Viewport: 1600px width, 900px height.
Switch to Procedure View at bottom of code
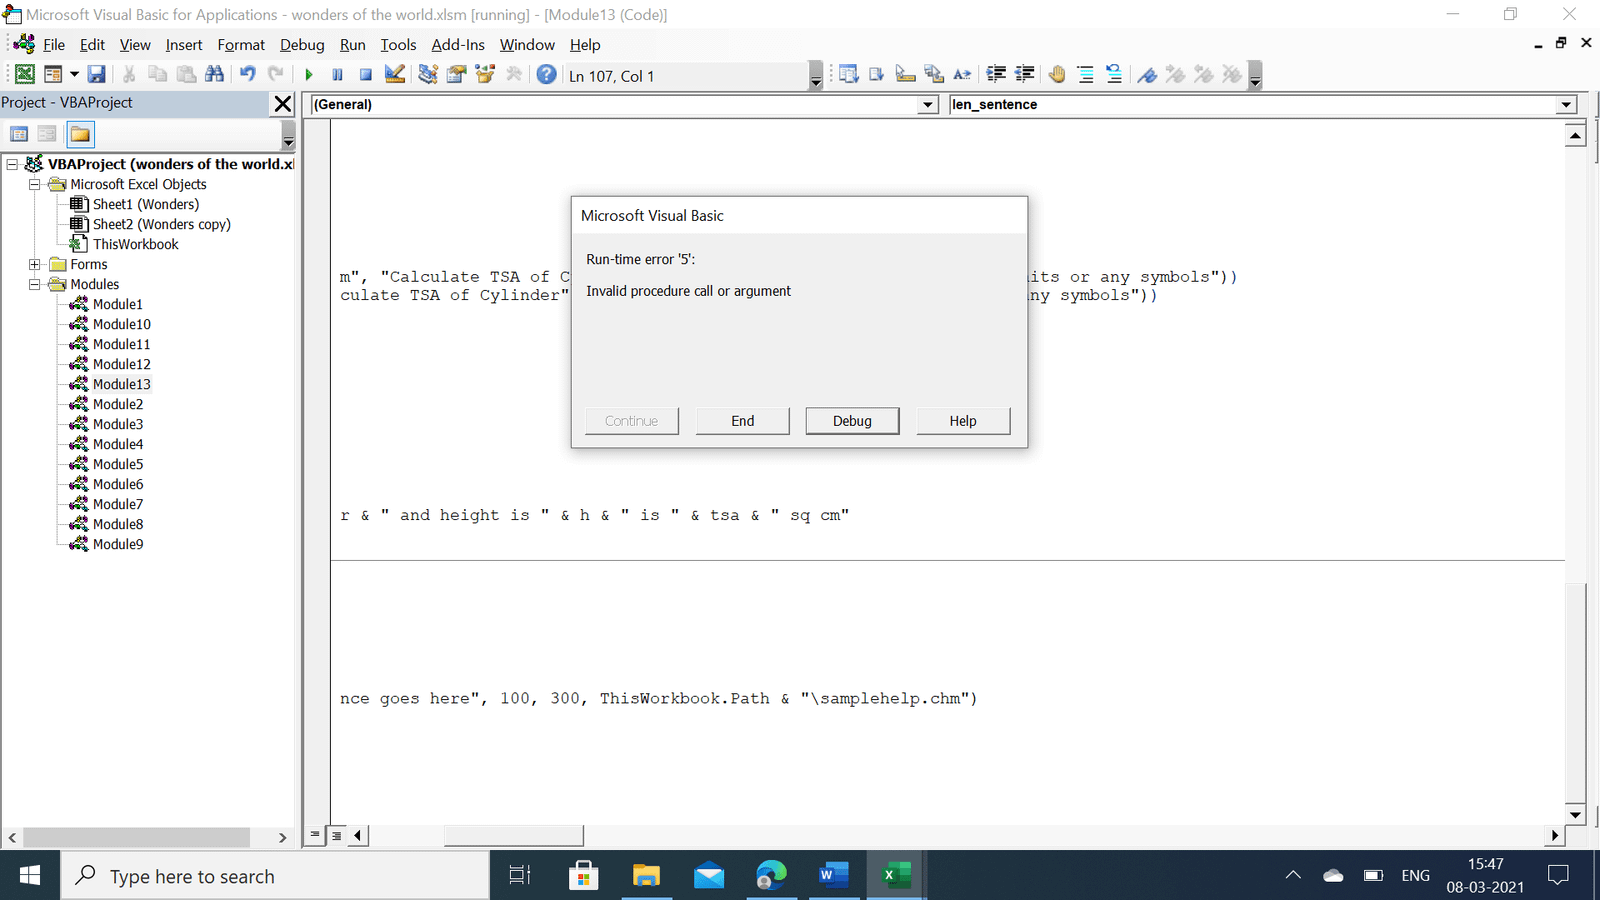coord(315,835)
